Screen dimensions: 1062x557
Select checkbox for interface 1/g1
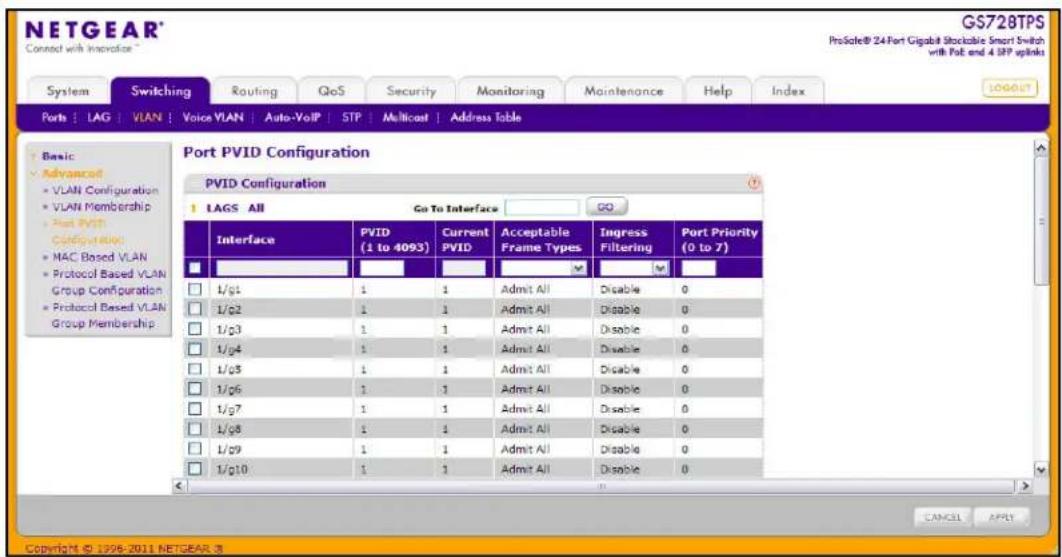pos(195,289)
